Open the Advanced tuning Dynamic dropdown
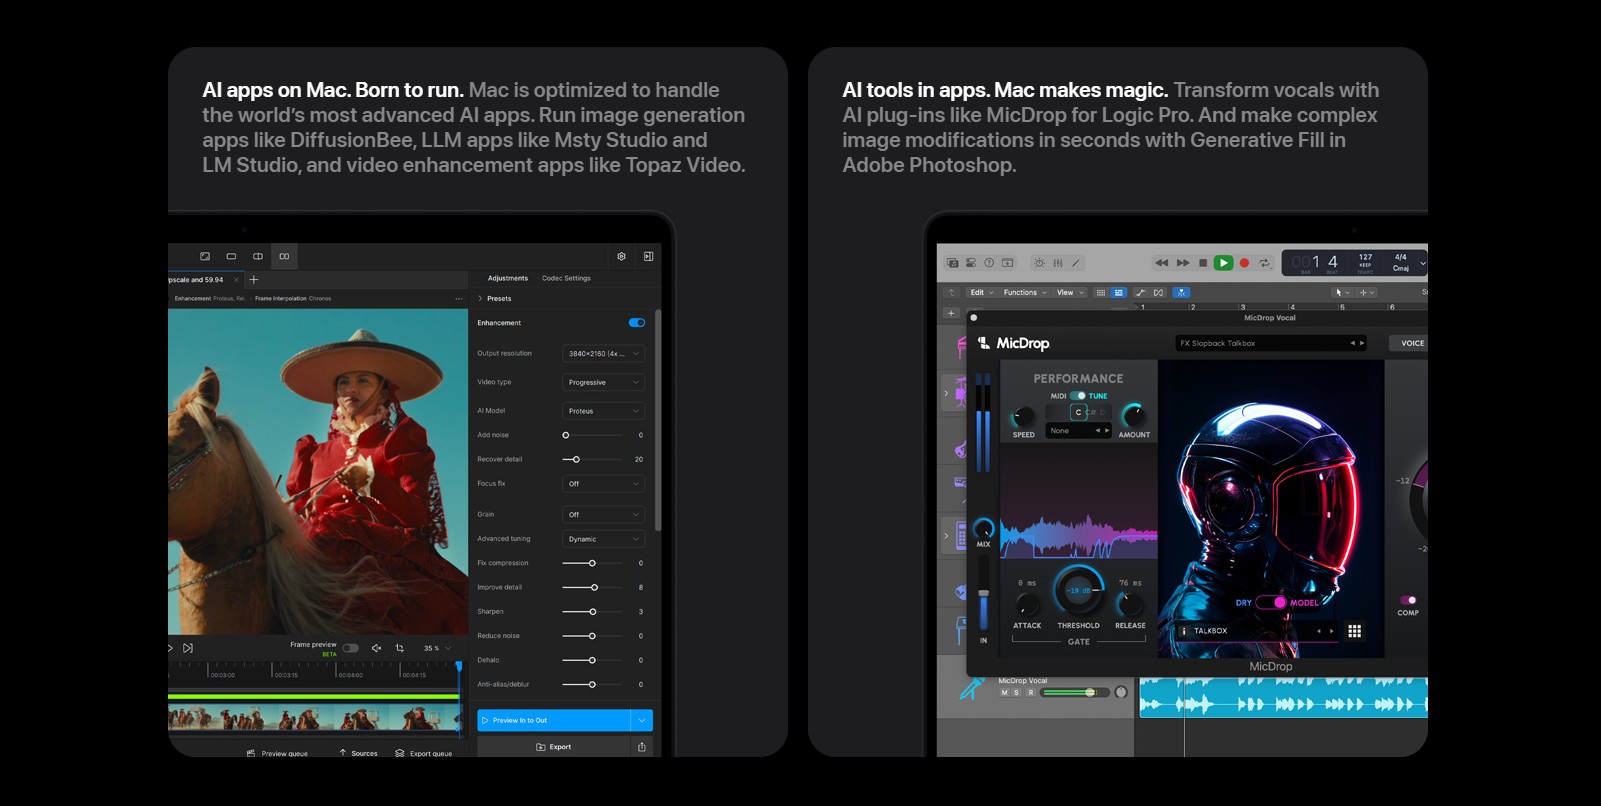Viewport: 1601px width, 806px height. (604, 539)
